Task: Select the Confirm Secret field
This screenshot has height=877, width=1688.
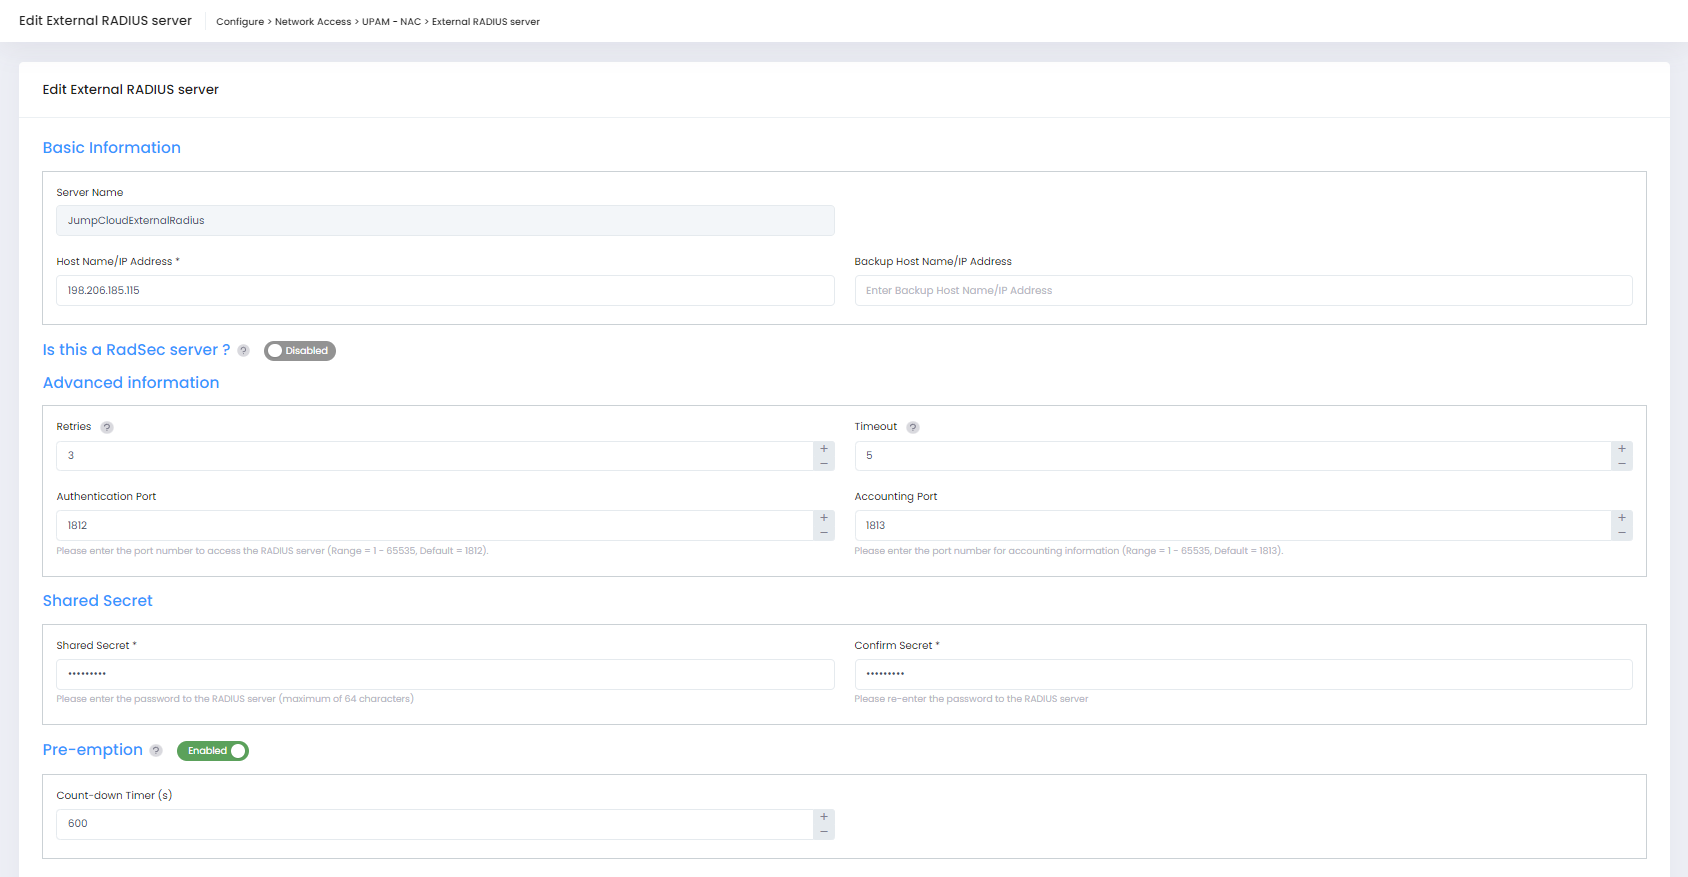Action: coord(1243,675)
